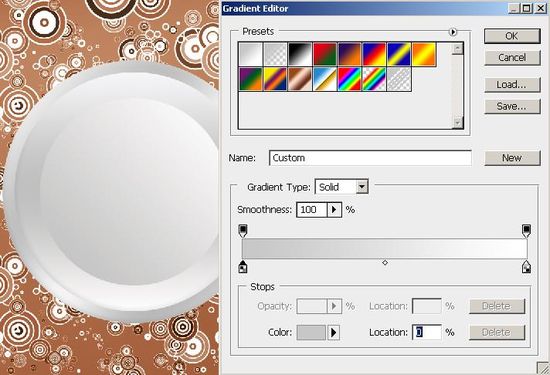Image resolution: width=550 pixels, height=375 pixels.
Task: Click the Name field containing Custom
Action: pos(370,158)
